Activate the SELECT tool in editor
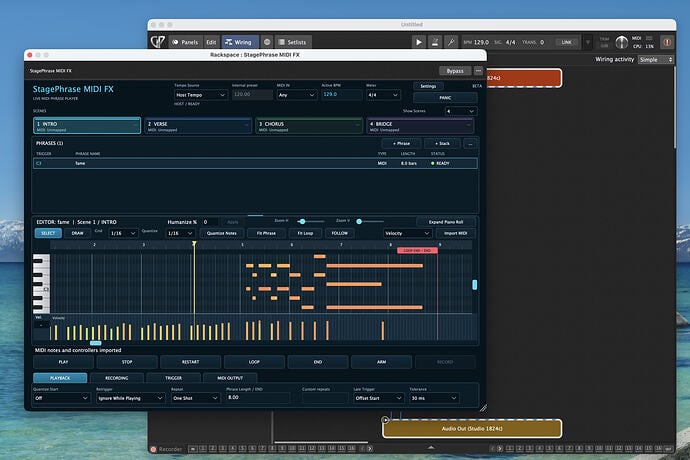This screenshot has width=690, height=460. [48, 233]
